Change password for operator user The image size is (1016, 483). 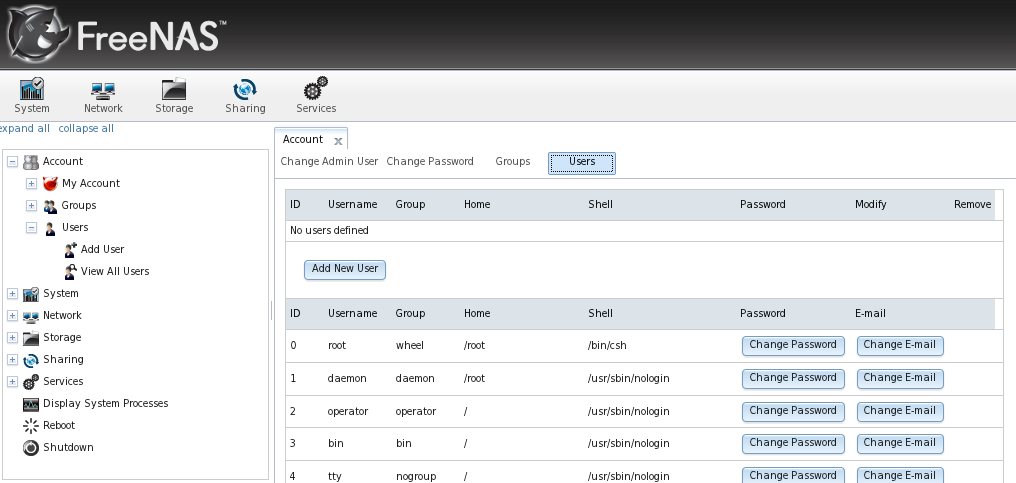pyautogui.click(x=793, y=412)
